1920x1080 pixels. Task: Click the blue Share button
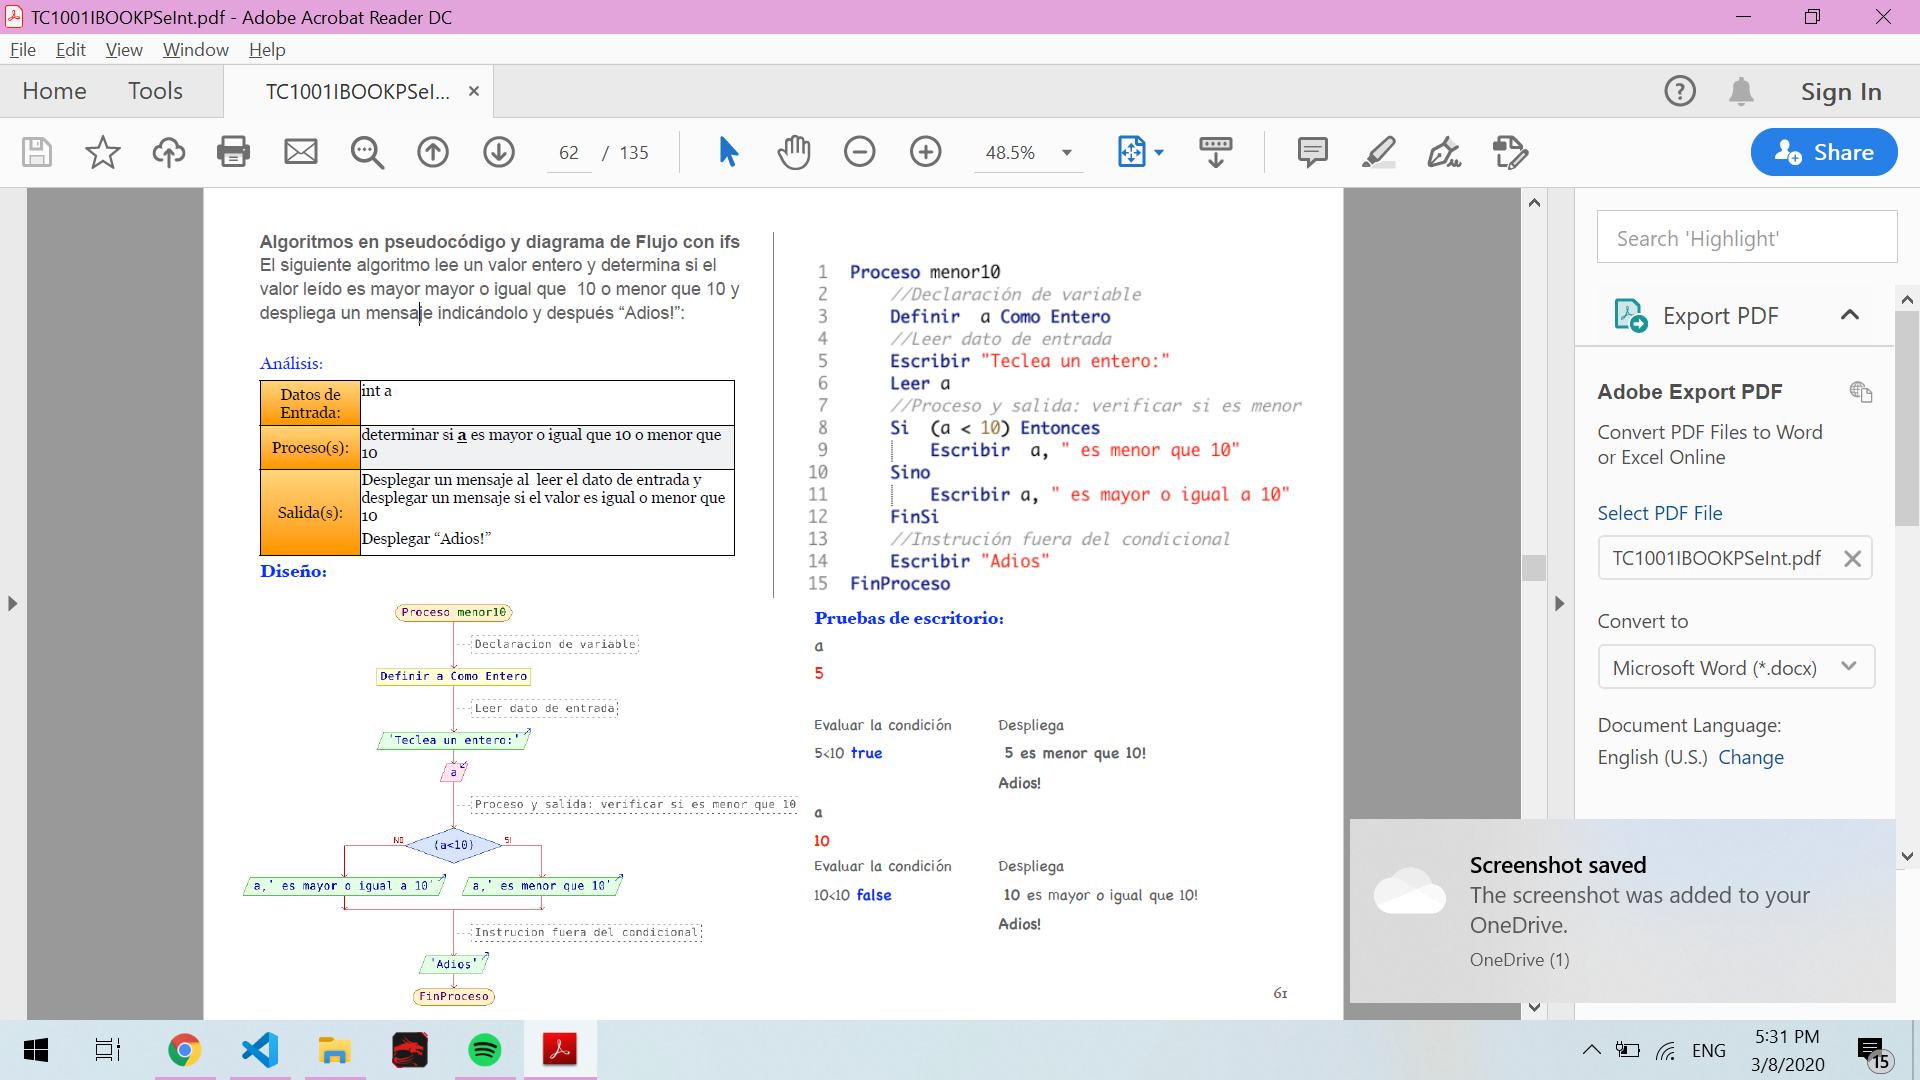pyautogui.click(x=1823, y=152)
